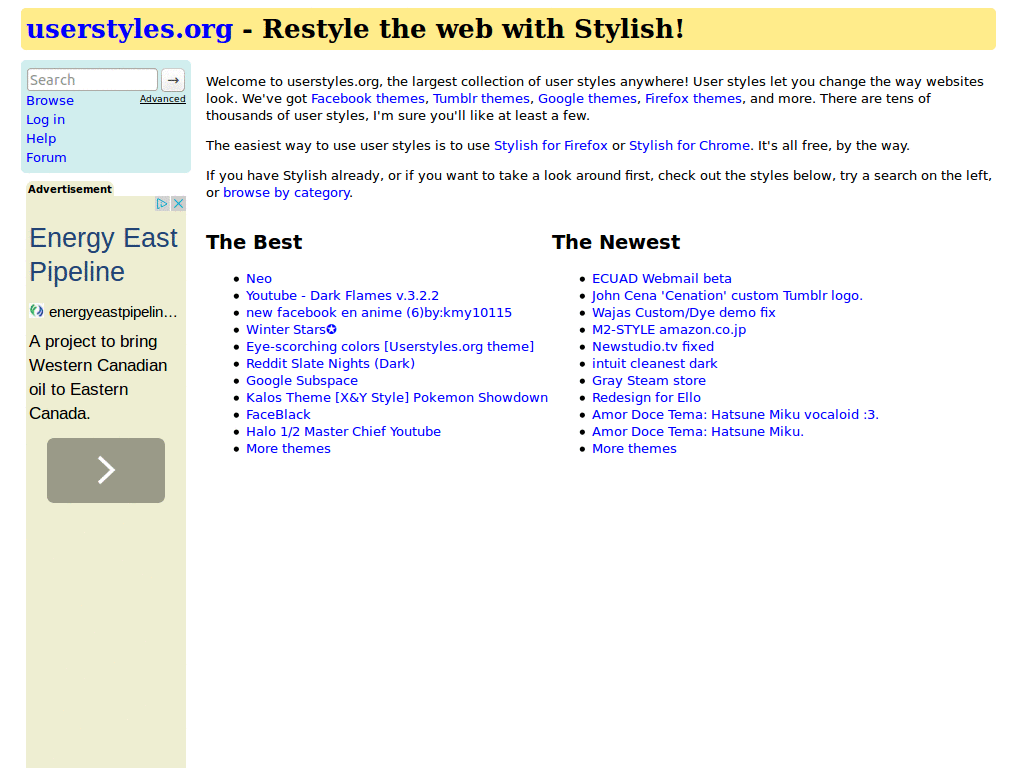The image size is (1024, 768).
Task: Focus the Search input field
Action: [92, 80]
